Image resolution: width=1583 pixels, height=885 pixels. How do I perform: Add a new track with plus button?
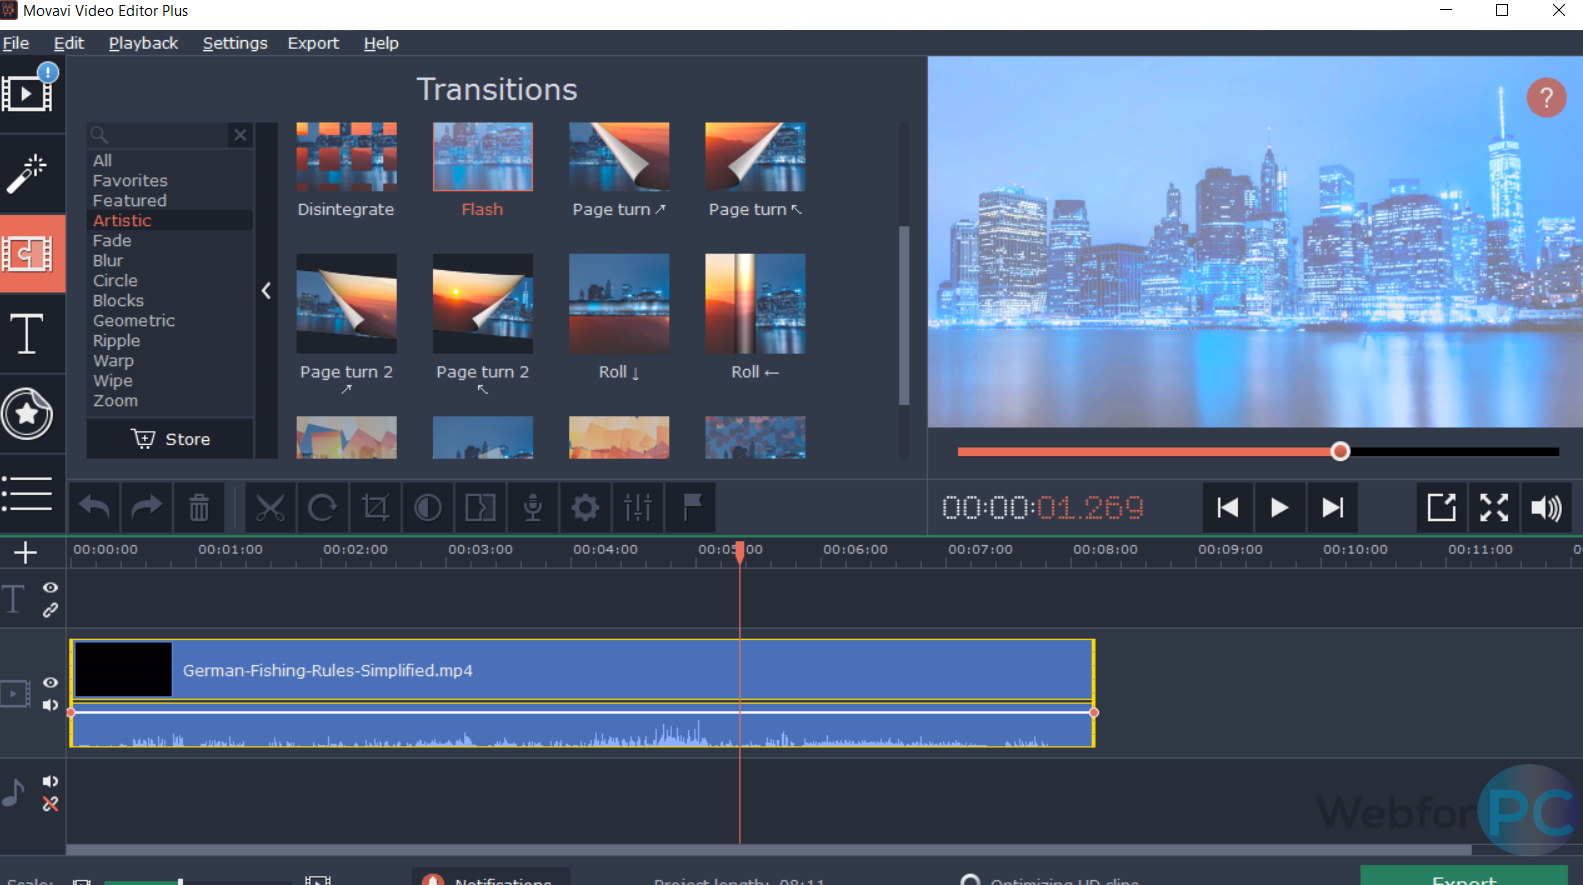pyautogui.click(x=26, y=553)
